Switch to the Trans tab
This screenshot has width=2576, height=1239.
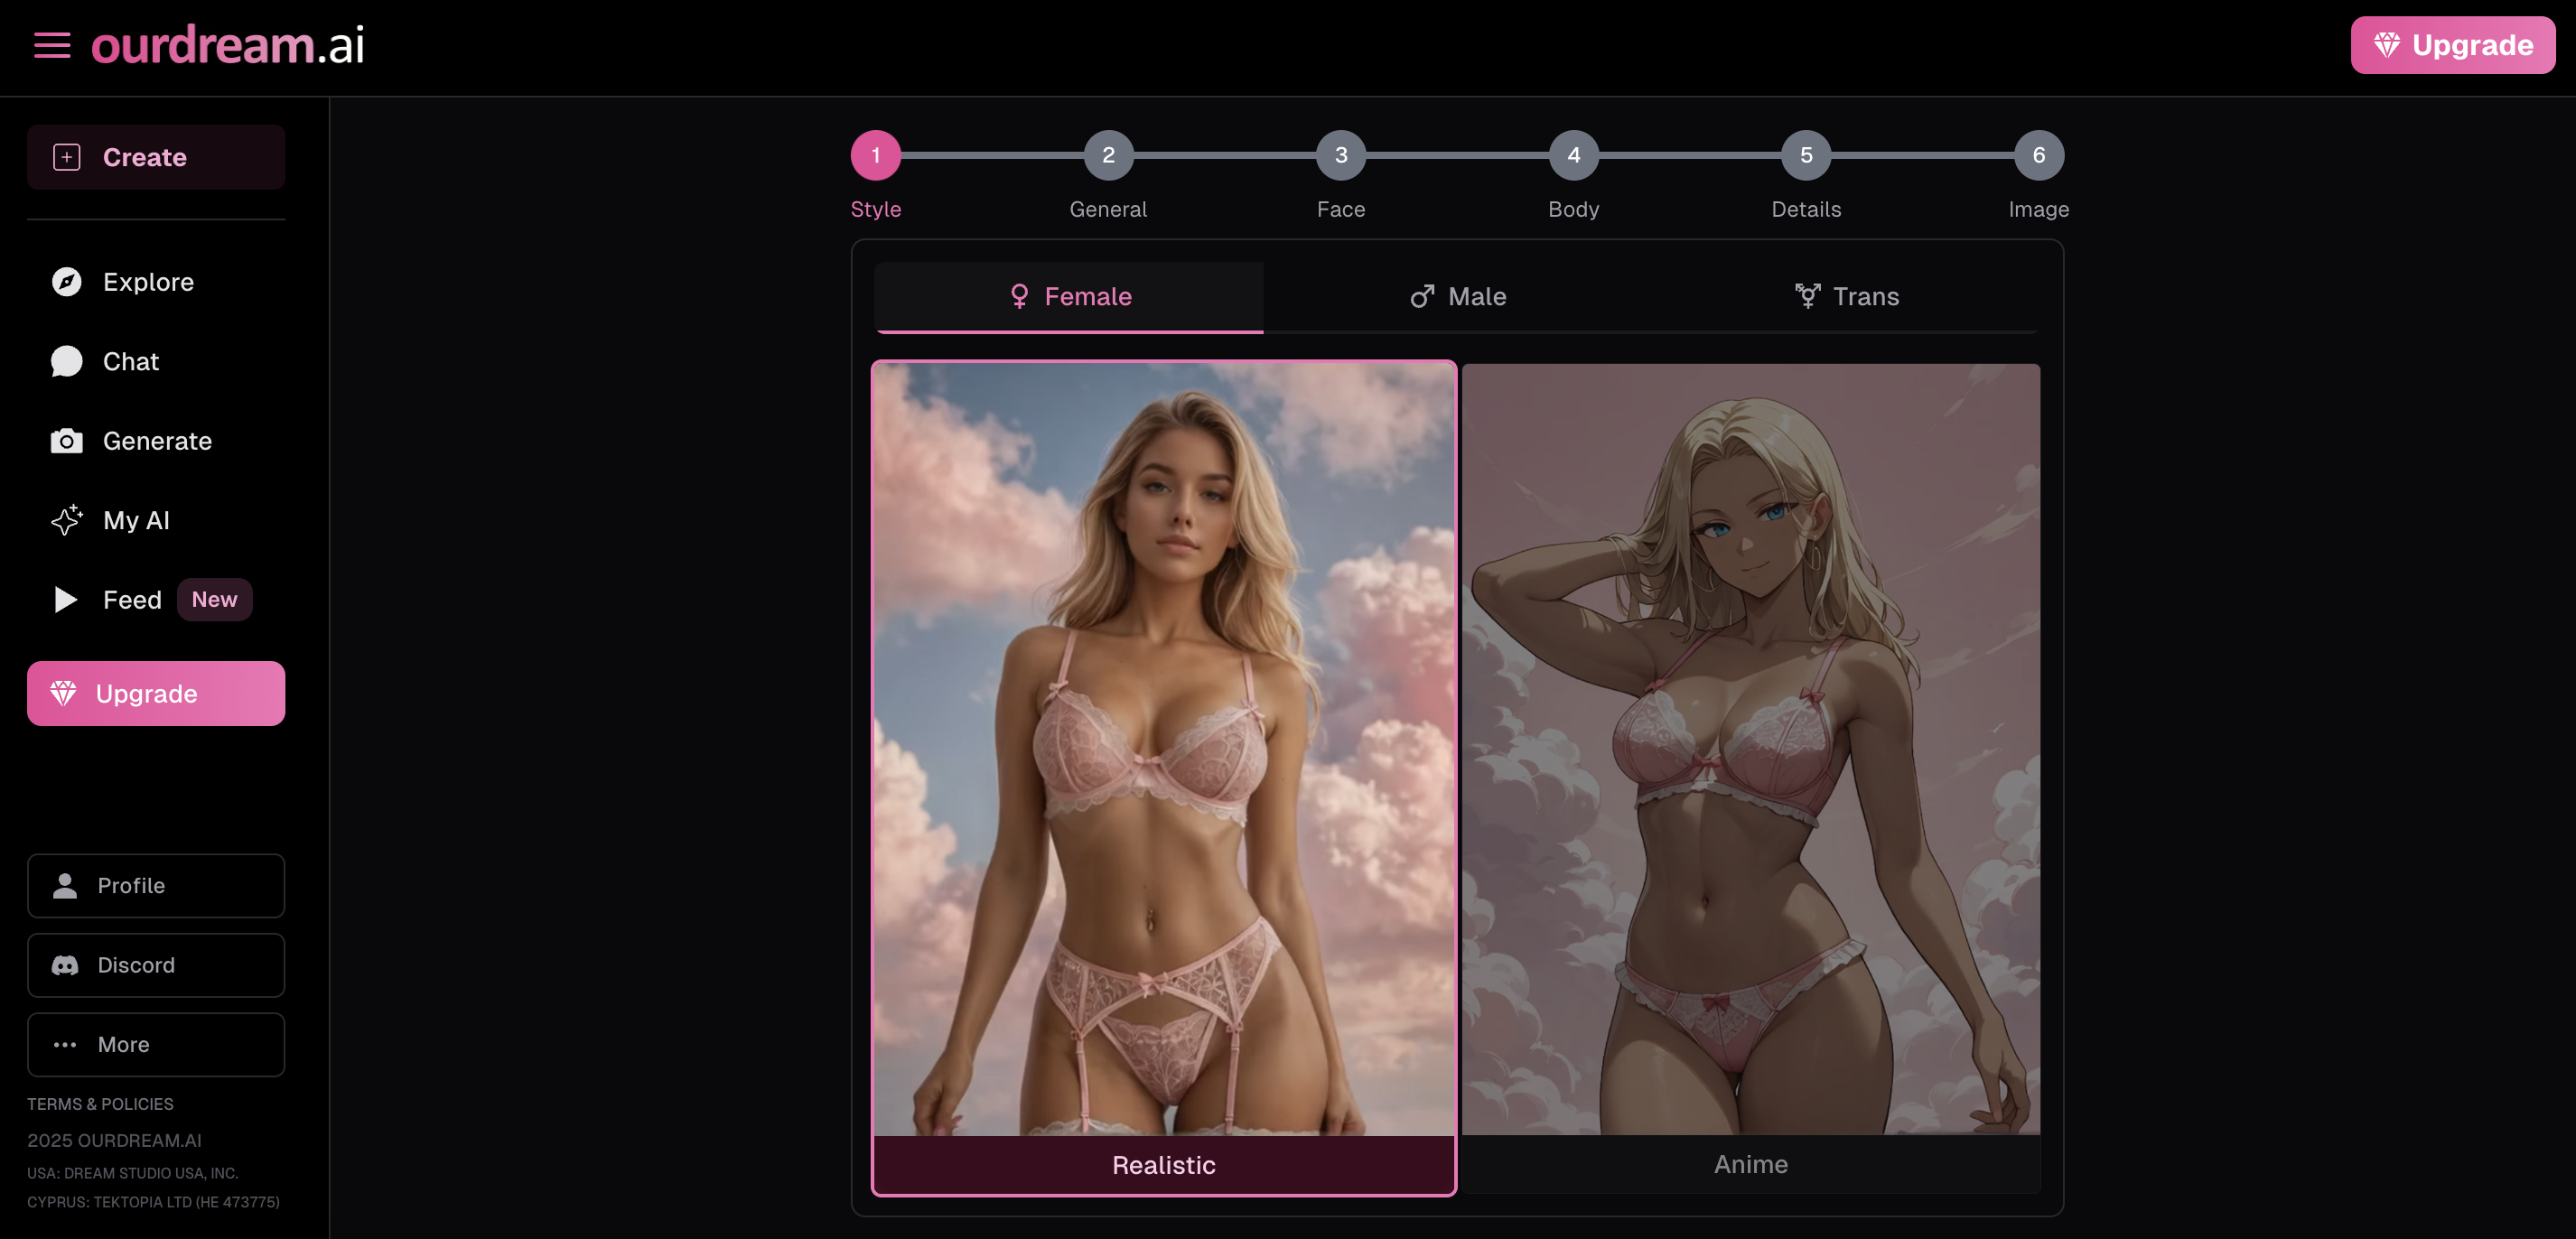(1846, 296)
